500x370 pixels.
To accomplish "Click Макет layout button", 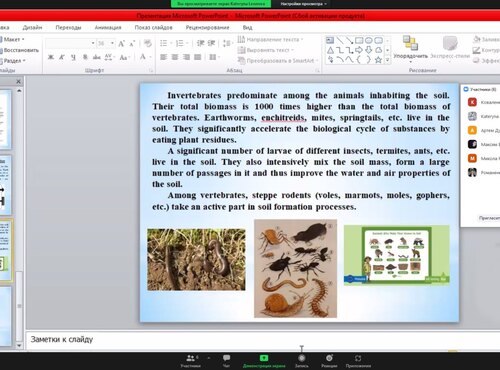I will pyautogui.click(x=13, y=39).
